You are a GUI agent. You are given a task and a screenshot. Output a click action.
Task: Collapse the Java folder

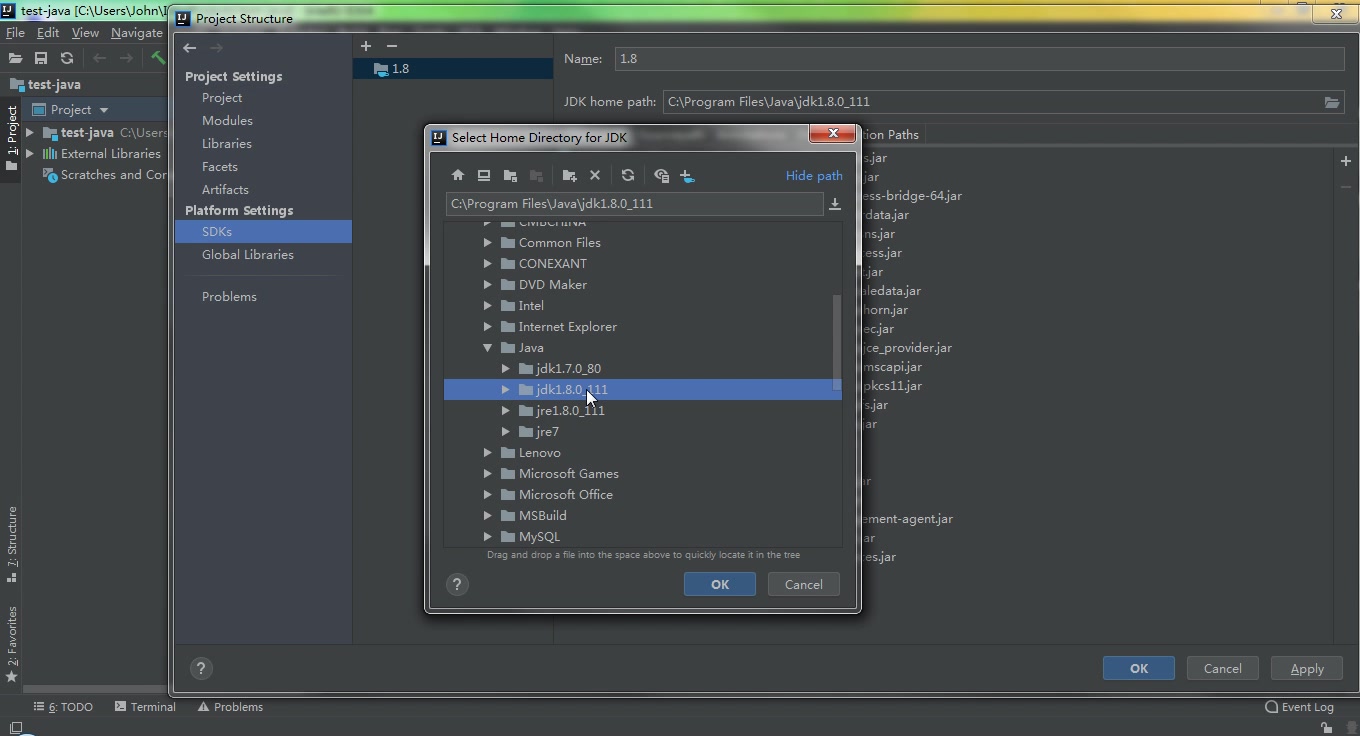pos(488,348)
